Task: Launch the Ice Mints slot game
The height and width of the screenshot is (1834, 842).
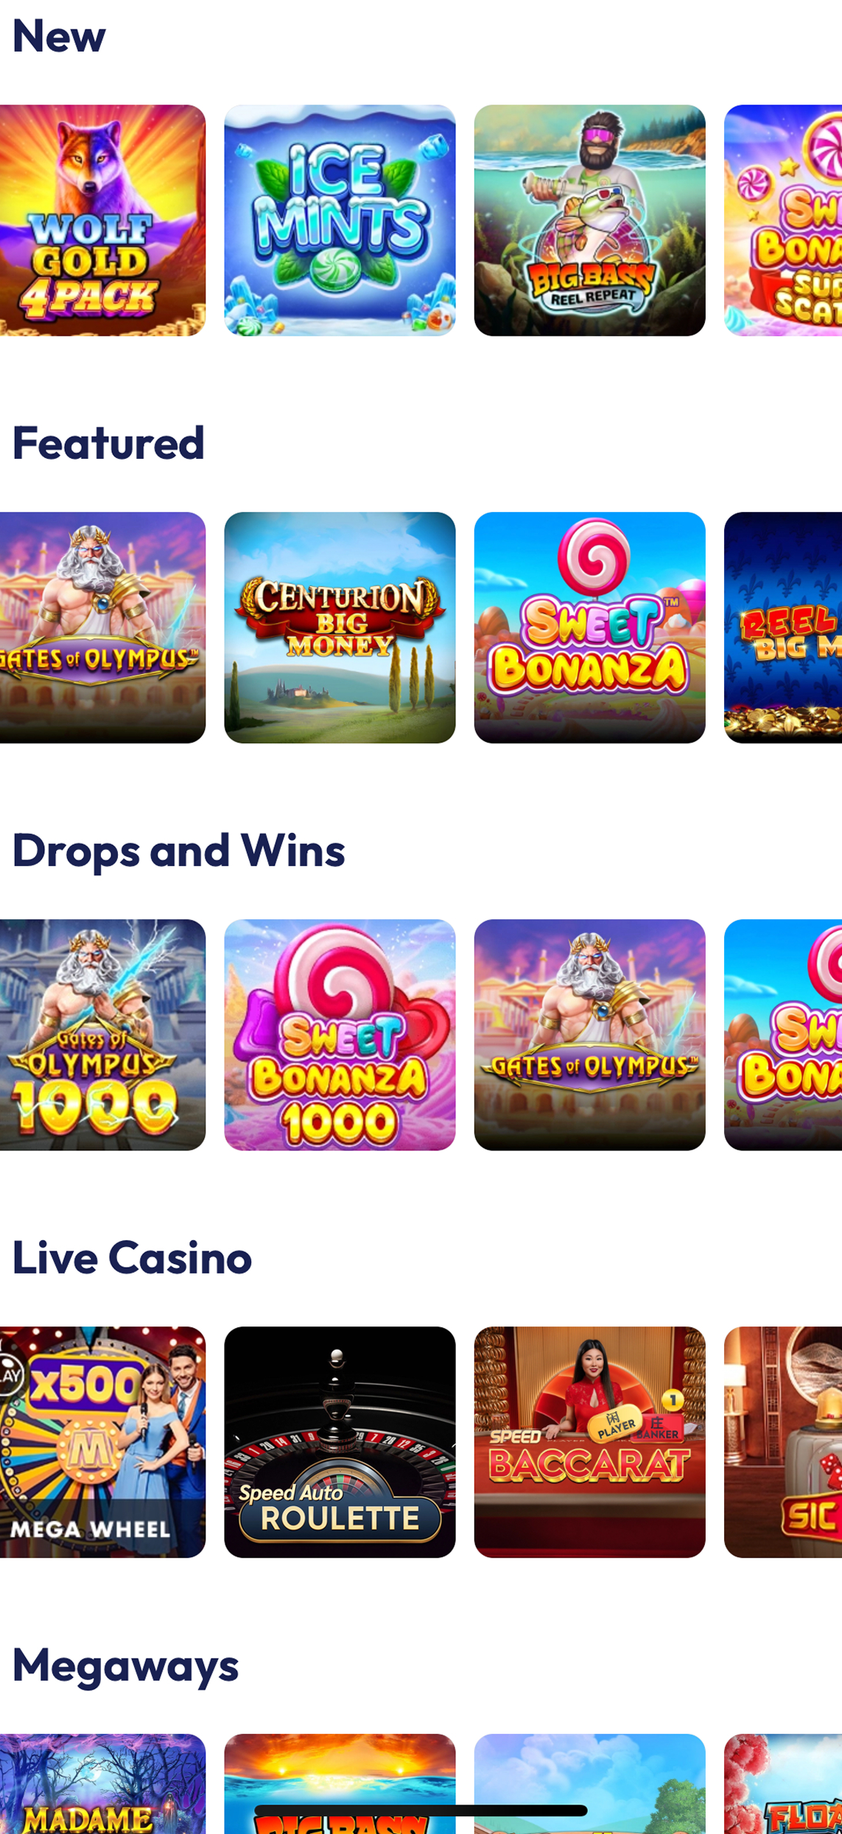Action: tap(340, 220)
